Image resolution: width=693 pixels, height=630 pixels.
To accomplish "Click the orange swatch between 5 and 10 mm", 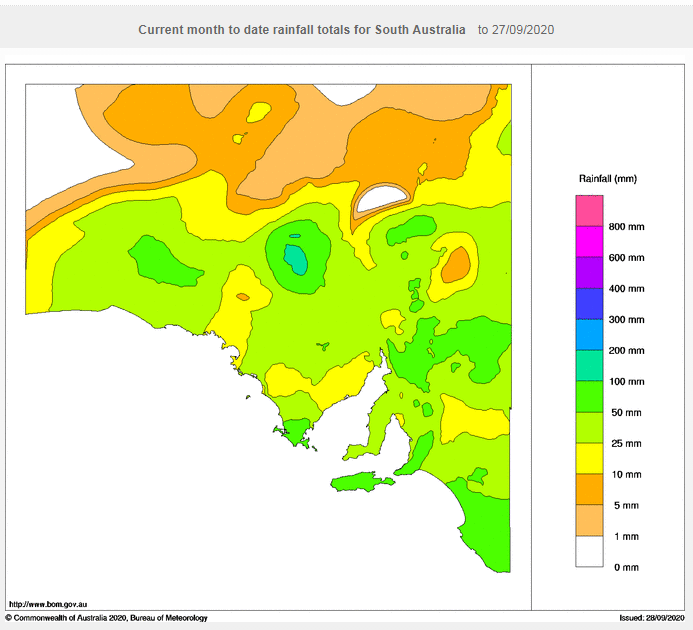I will pyautogui.click(x=589, y=489).
